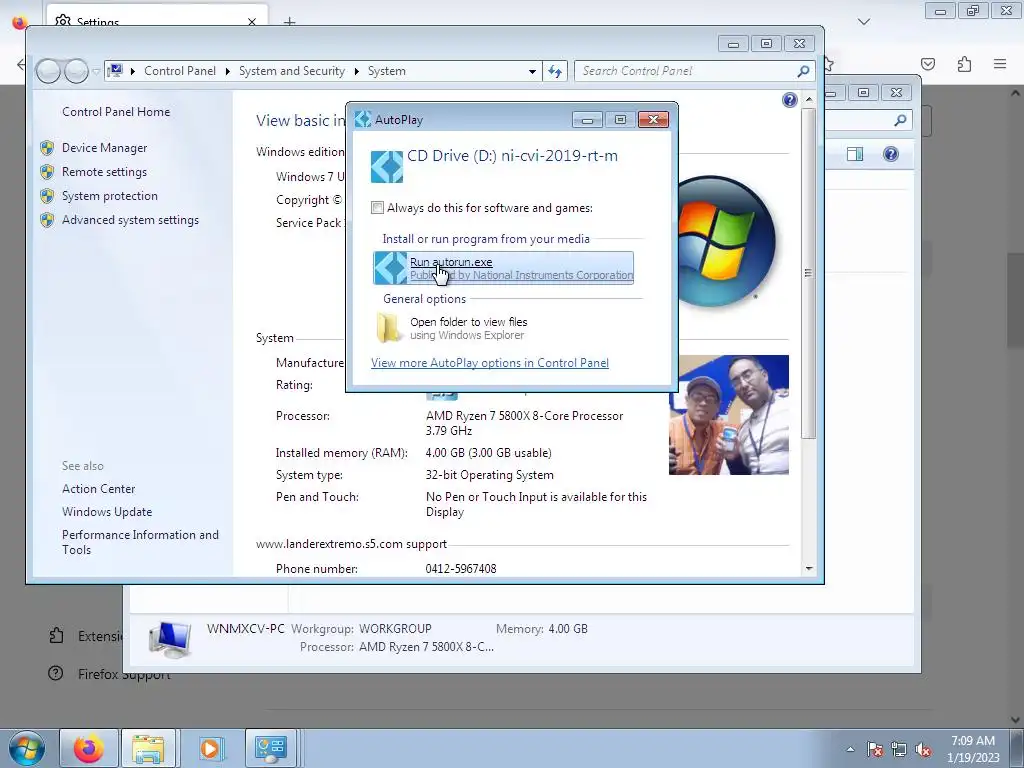Click the shield icon beside System protection

pos(47,196)
